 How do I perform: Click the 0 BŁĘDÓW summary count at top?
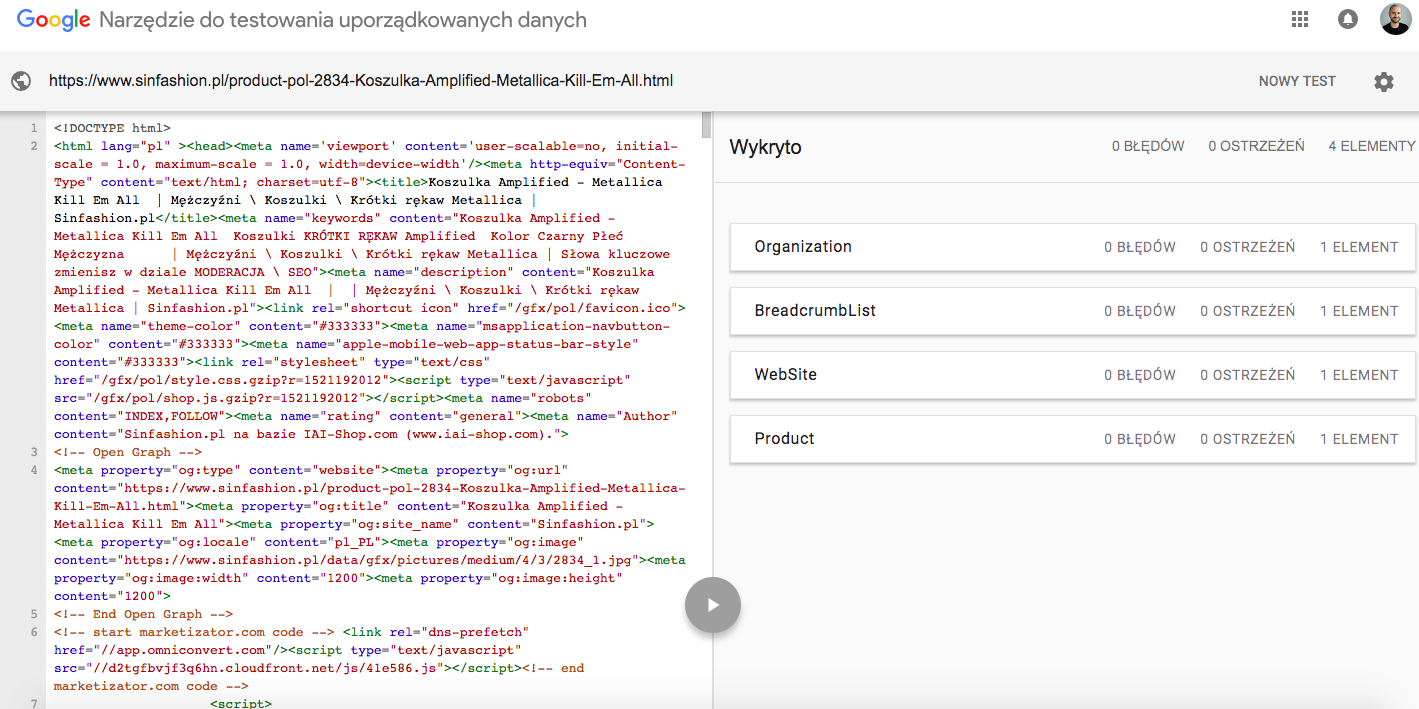[x=1148, y=146]
